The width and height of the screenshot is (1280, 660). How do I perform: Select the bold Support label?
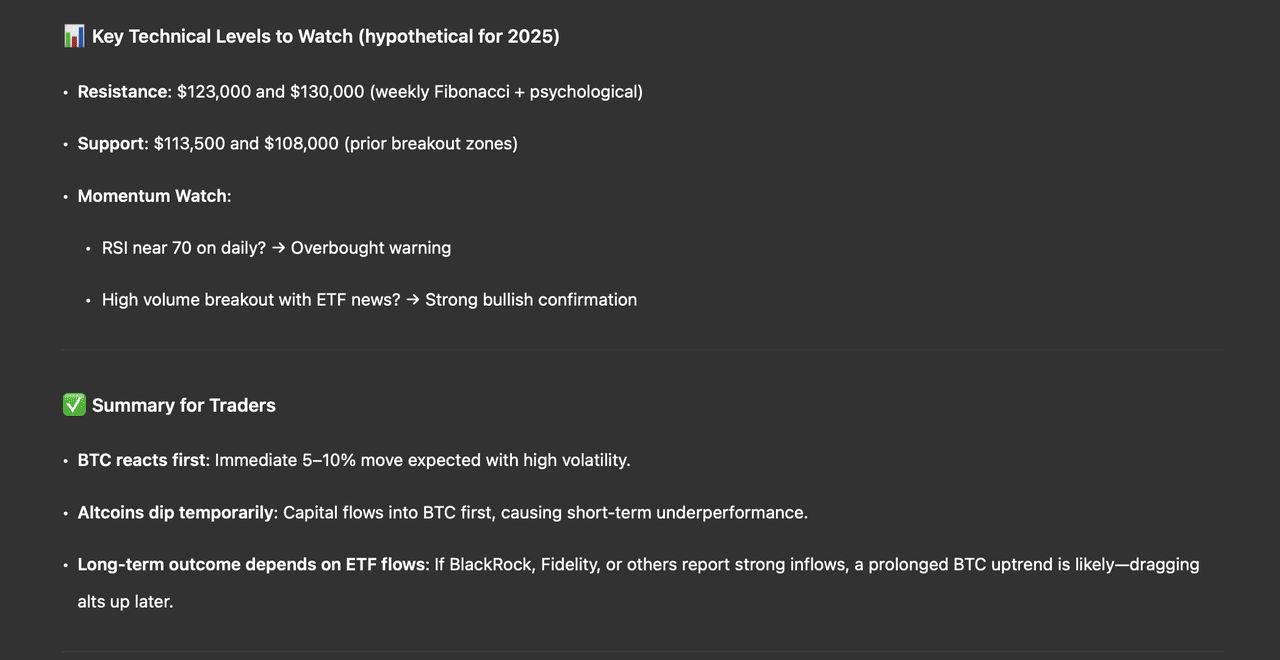(x=111, y=144)
